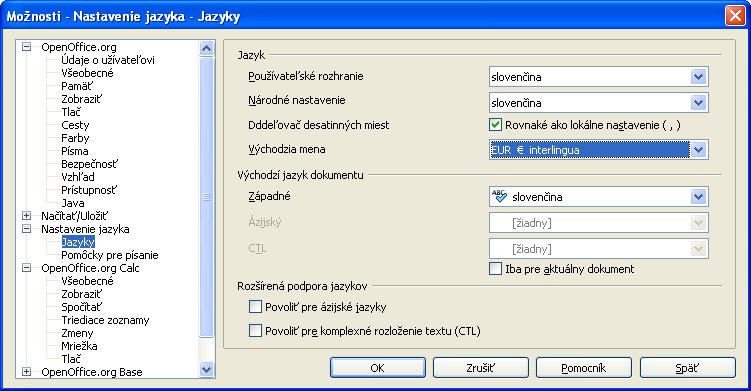This screenshot has height=391, width=751.
Task: Click the tree scrollbar up arrow
Action: coord(206,48)
